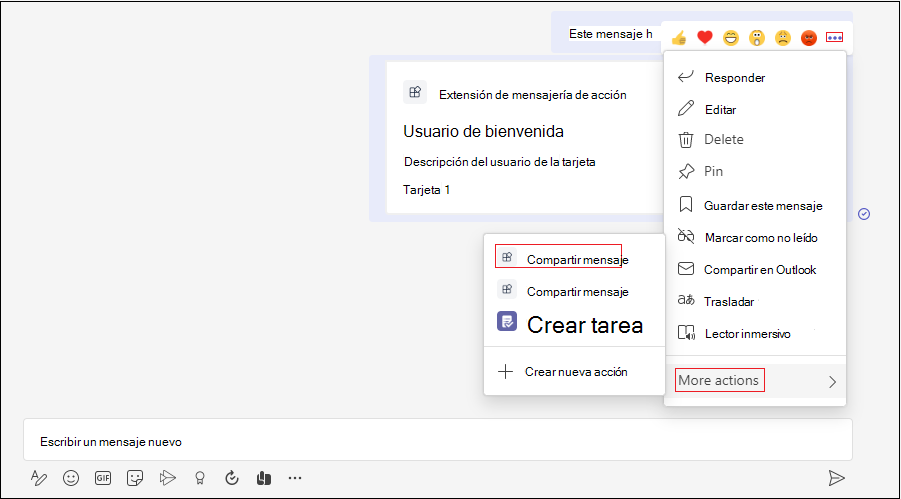The image size is (901, 499).
Task: Open the three-dot more options button
Action: 834,37
